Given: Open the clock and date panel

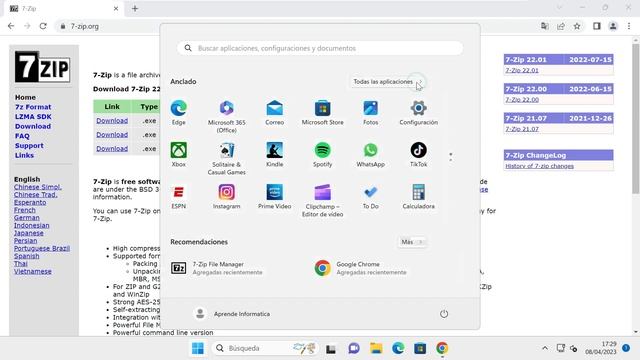Looking at the screenshot, I should [x=602, y=348].
